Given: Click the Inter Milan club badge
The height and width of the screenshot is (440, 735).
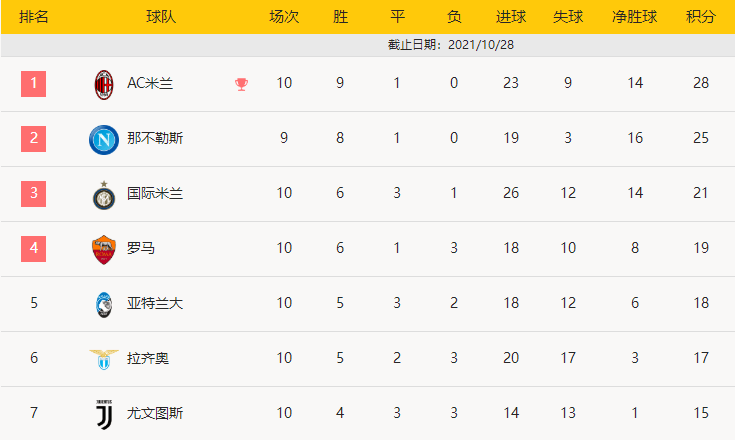Looking at the screenshot, I should click(104, 195).
